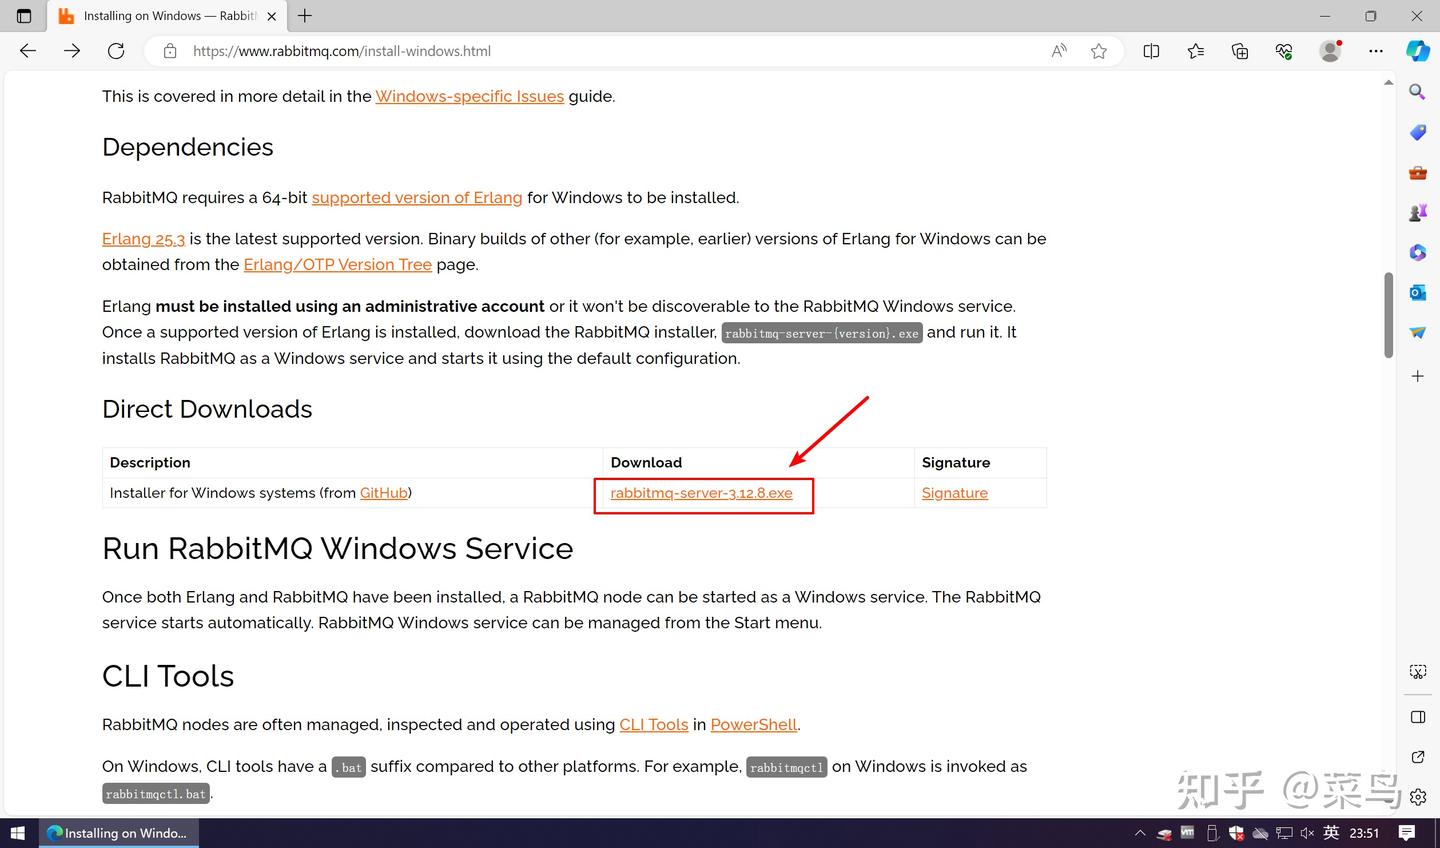
Task: Open Collections from the toolbar
Action: click(x=1239, y=51)
